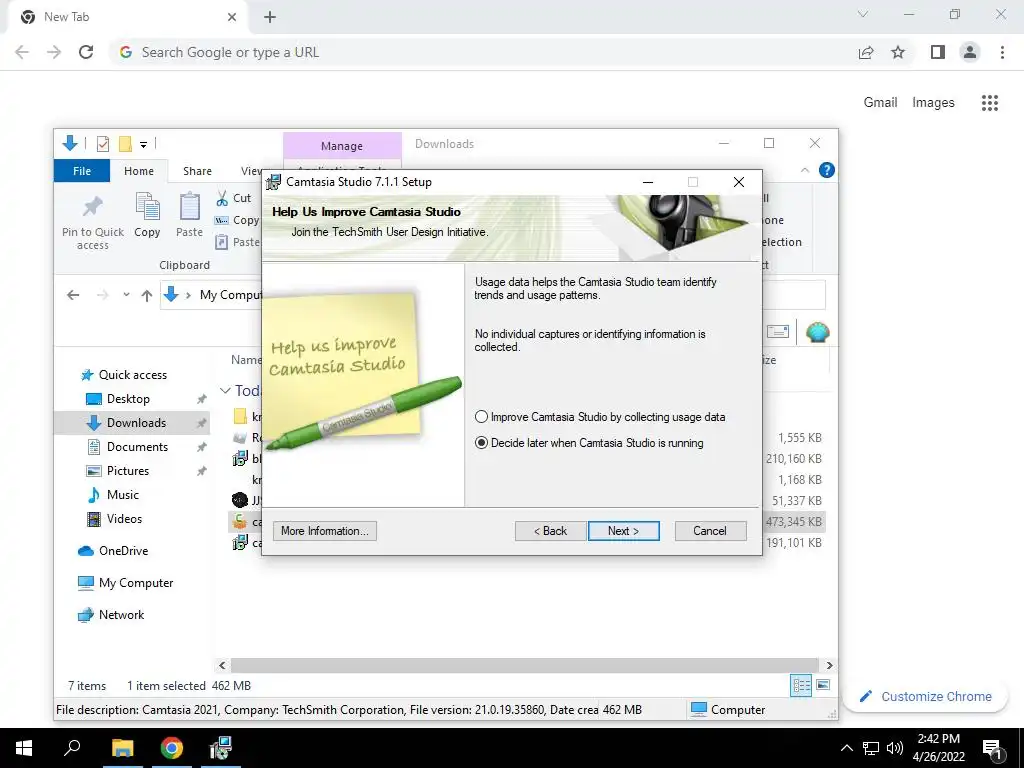Open Music in navigation pane
This screenshot has width=1024, height=768.
[x=122, y=495]
